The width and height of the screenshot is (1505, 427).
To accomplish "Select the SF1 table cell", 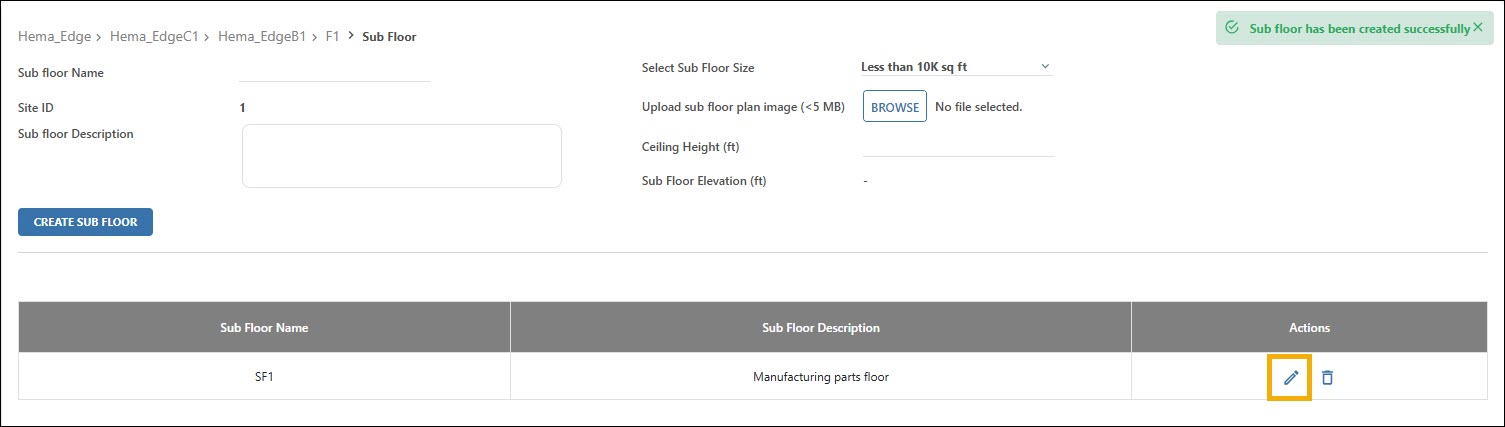I will point(264,377).
